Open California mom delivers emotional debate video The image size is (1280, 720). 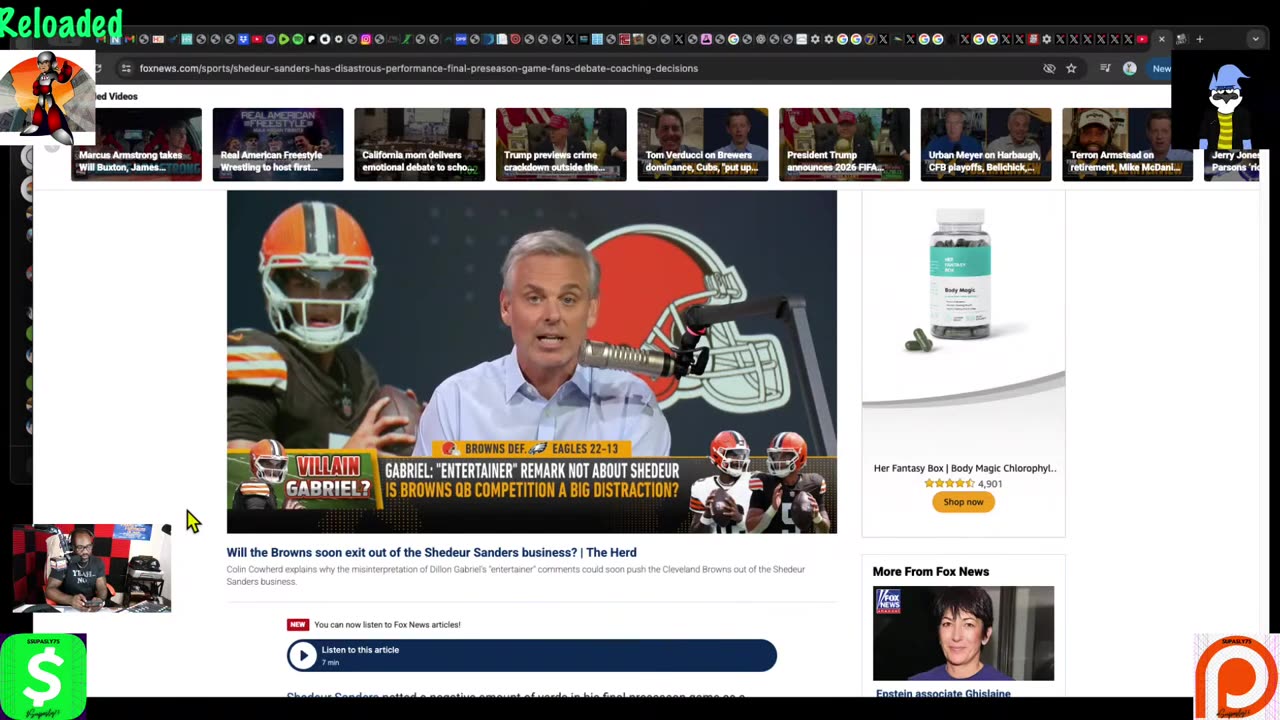(419, 144)
